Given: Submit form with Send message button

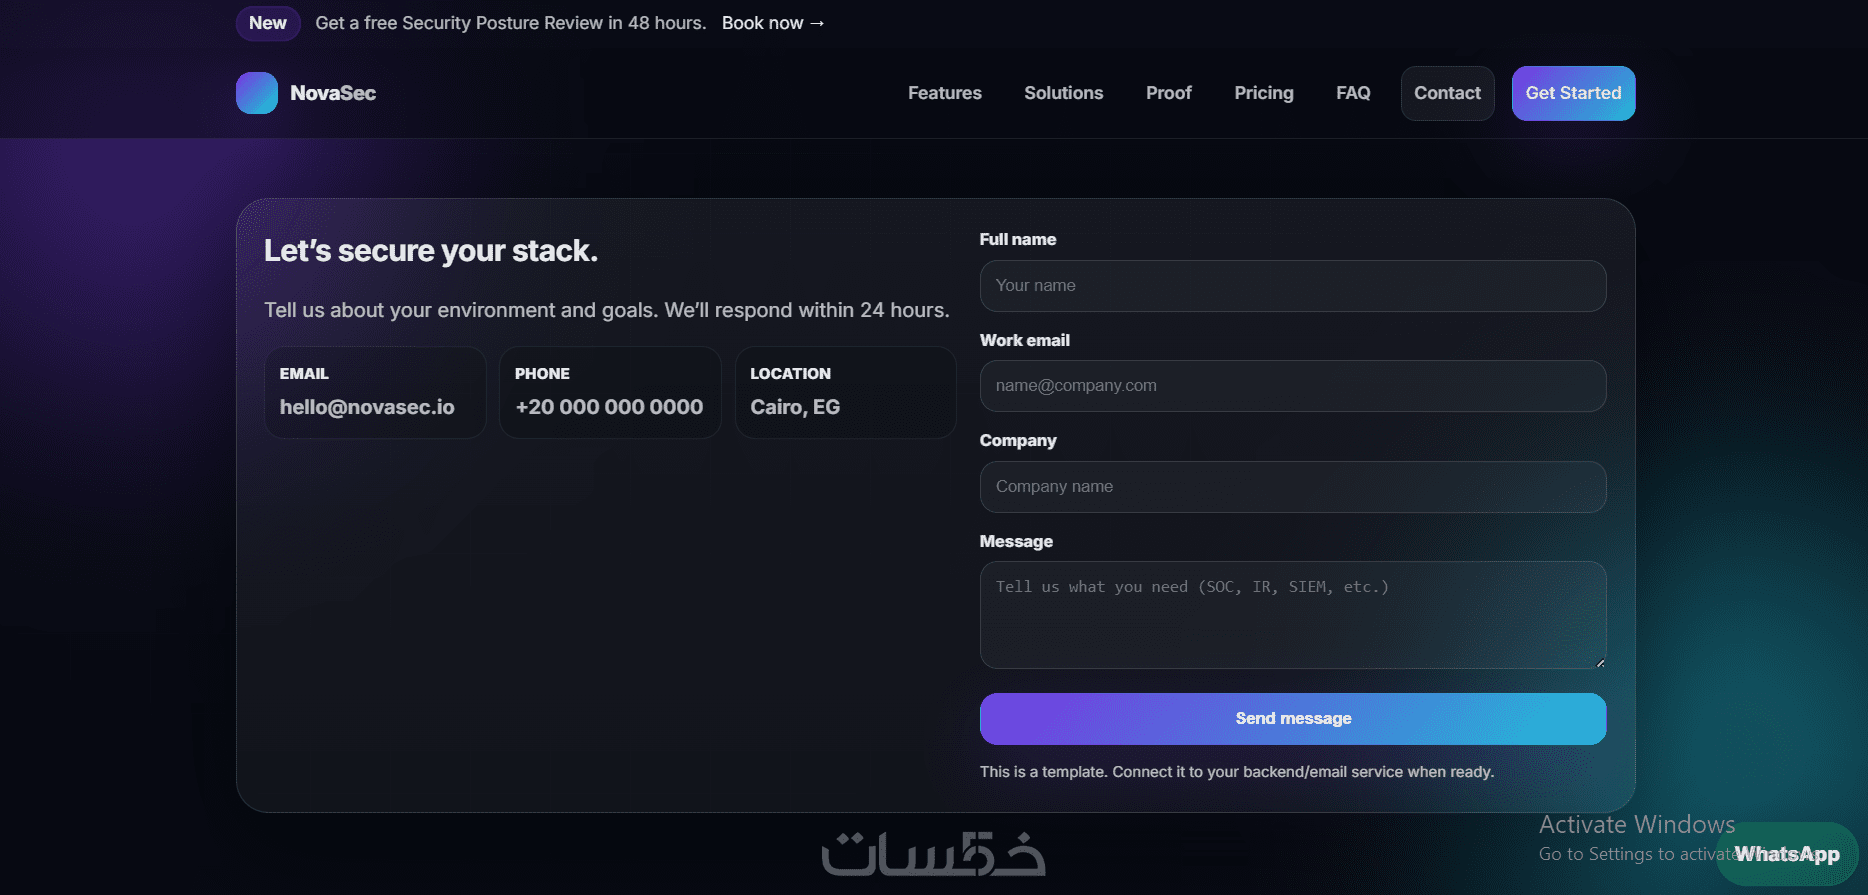Looking at the screenshot, I should (x=1293, y=719).
